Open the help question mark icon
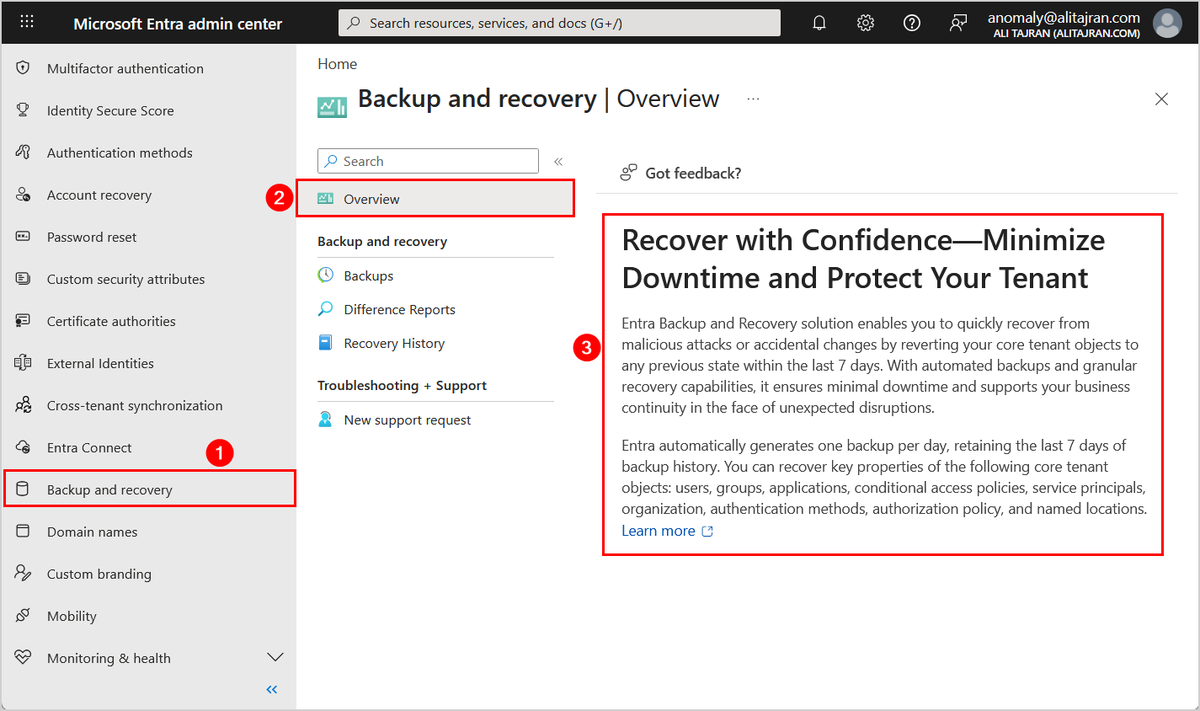 [x=912, y=23]
